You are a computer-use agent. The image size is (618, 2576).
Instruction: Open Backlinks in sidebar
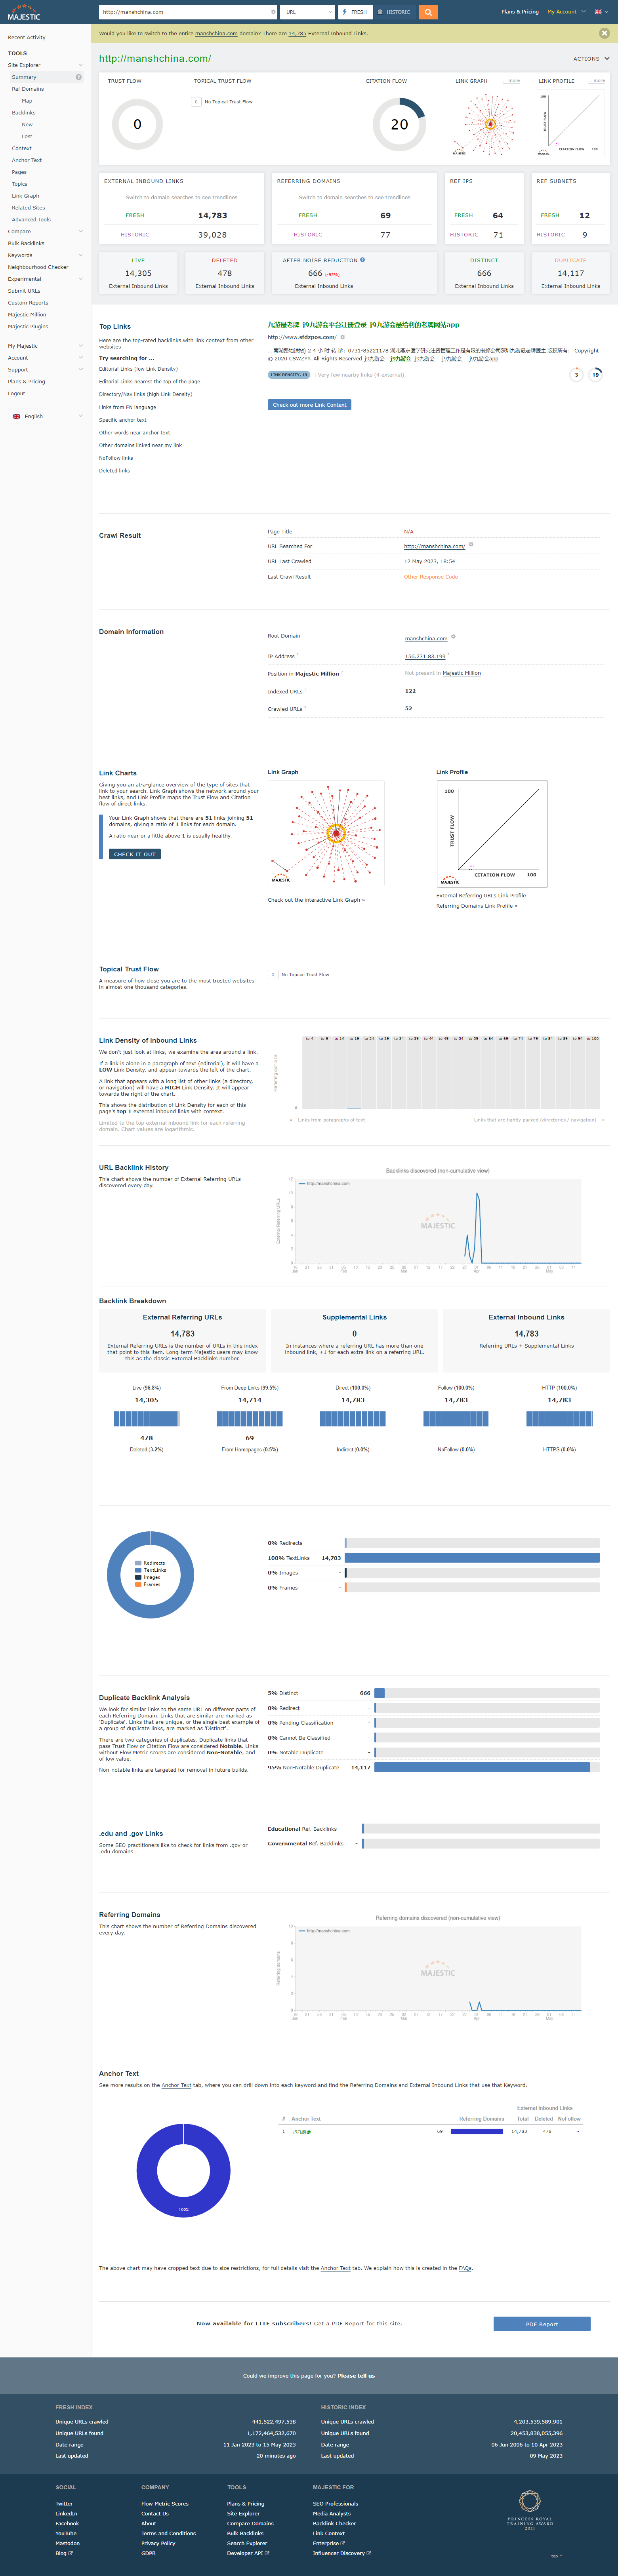coord(24,113)
